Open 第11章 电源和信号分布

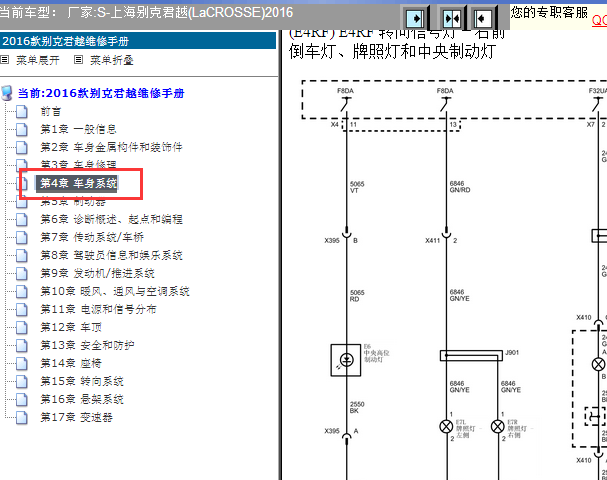click(98, 309)
